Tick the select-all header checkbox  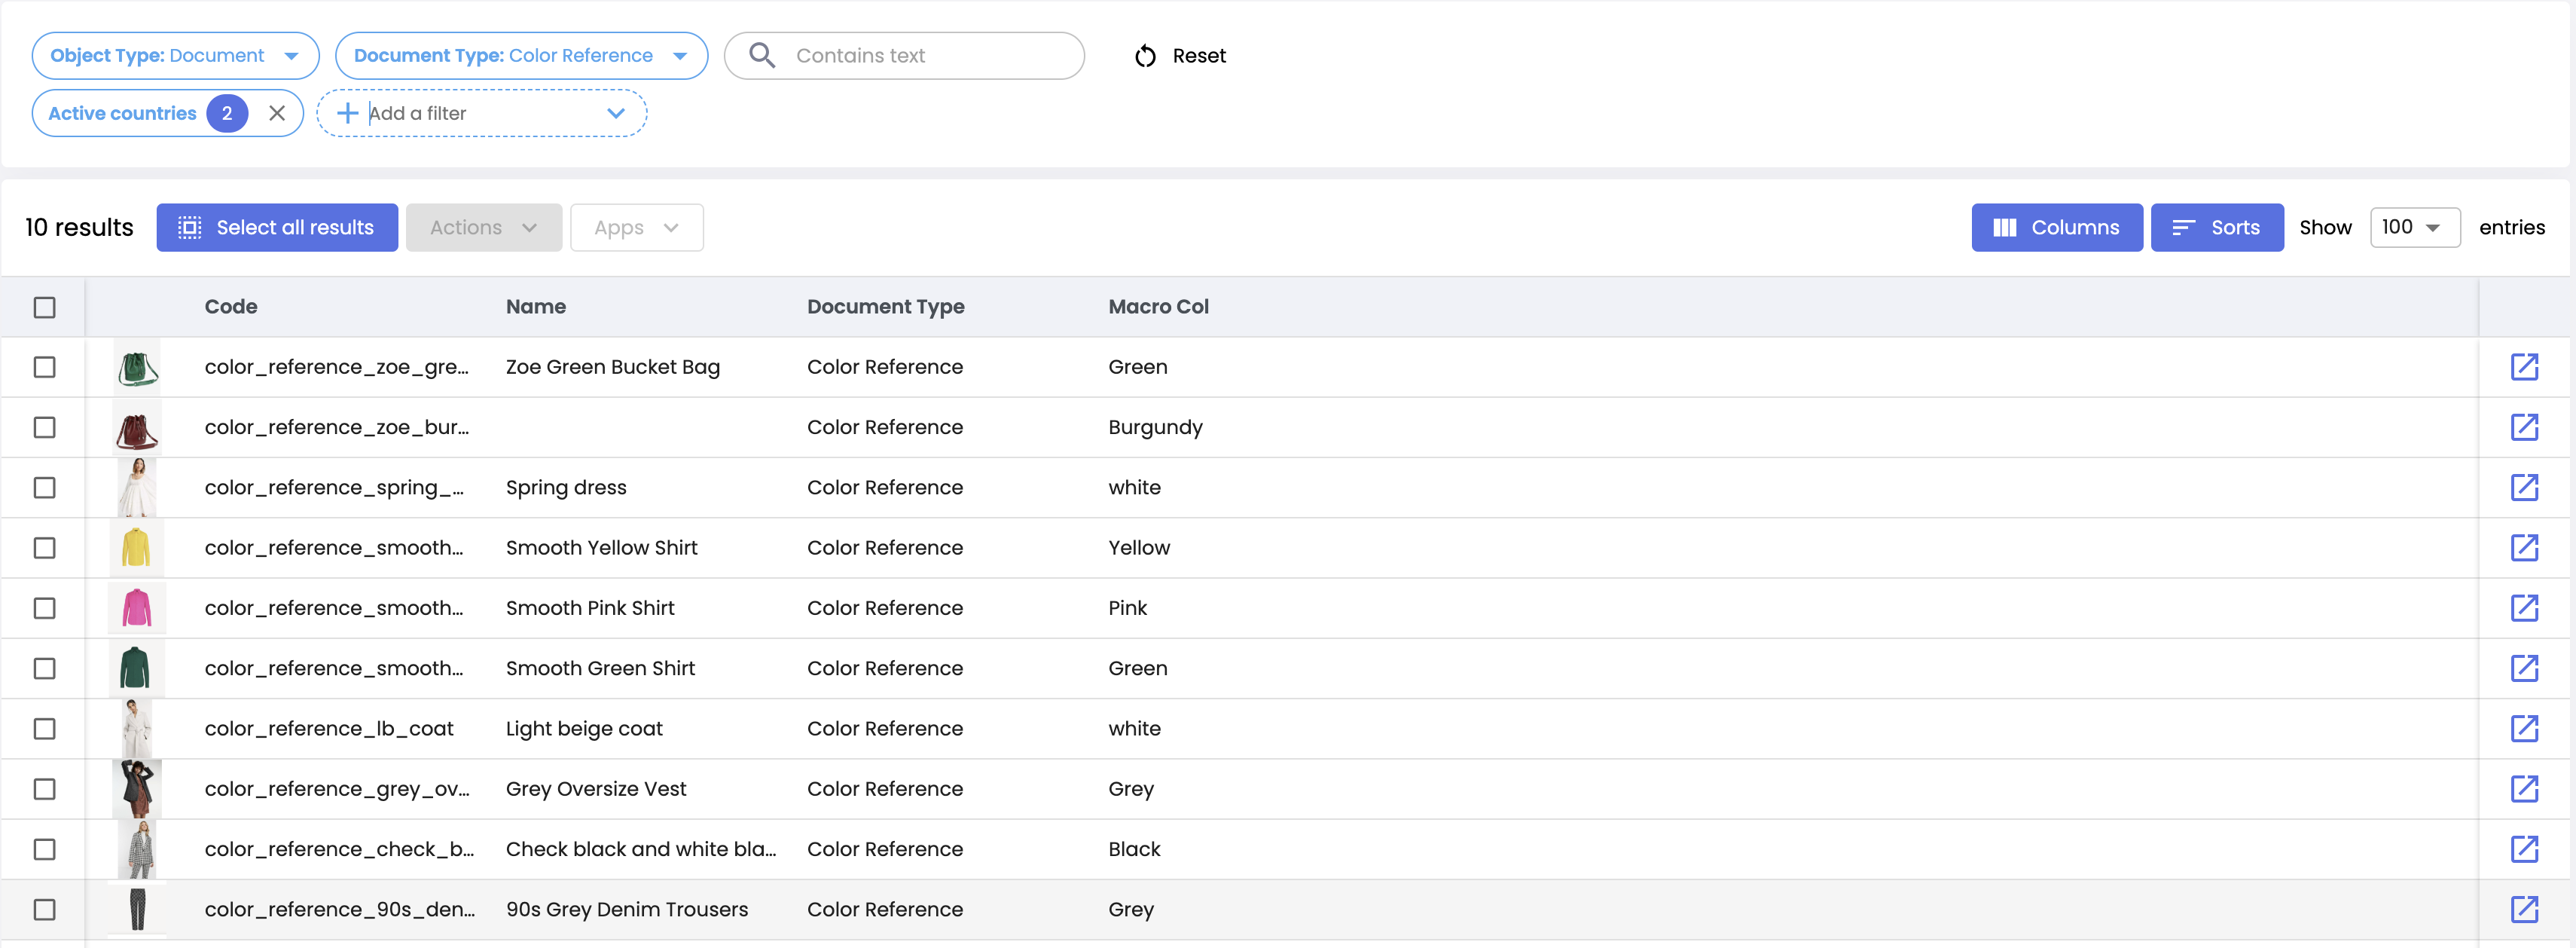(44, 307)
